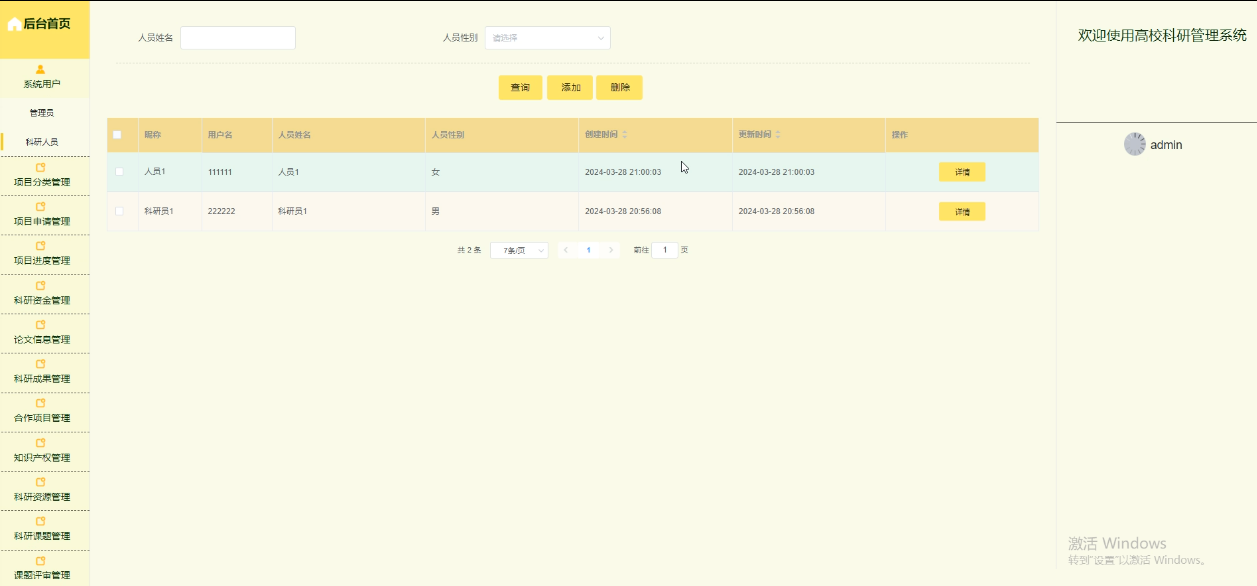The height and width of the screenshot is (586, 1257).
Task: Click the icon above 项目申请管理
Action: click(x=41, y=207)
